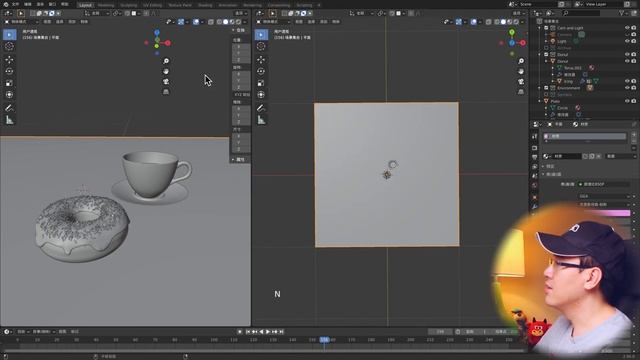
Task: Select the Cursor tool in left viewport
Action: point(9,46)
